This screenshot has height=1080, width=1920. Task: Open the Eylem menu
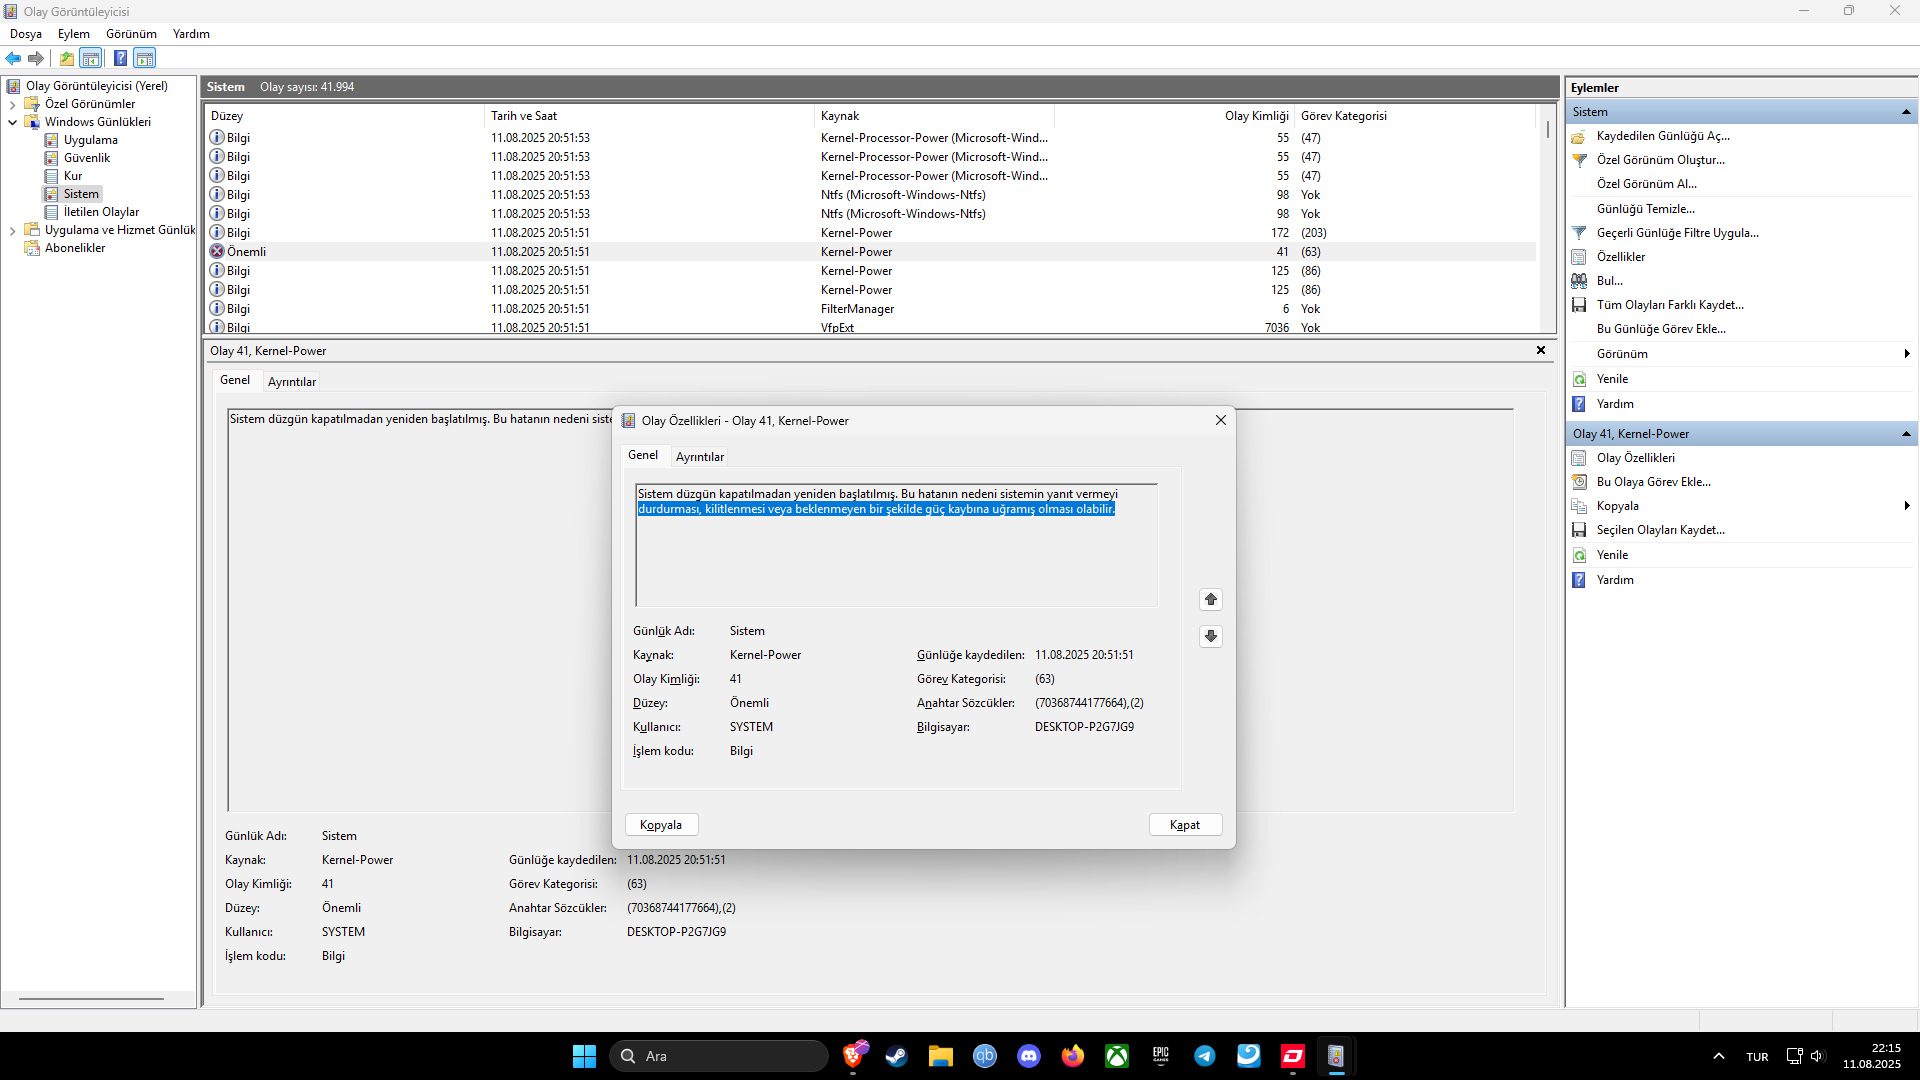coord(74,34)
